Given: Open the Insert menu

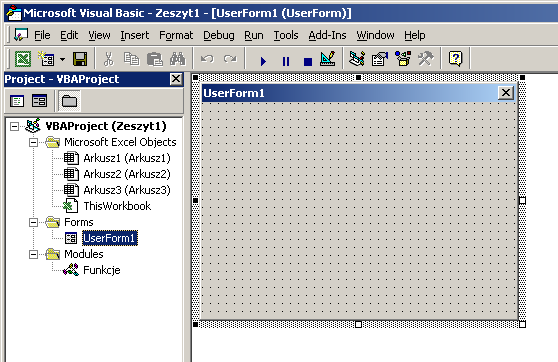Looking at the screenshot, I should 135,35.
